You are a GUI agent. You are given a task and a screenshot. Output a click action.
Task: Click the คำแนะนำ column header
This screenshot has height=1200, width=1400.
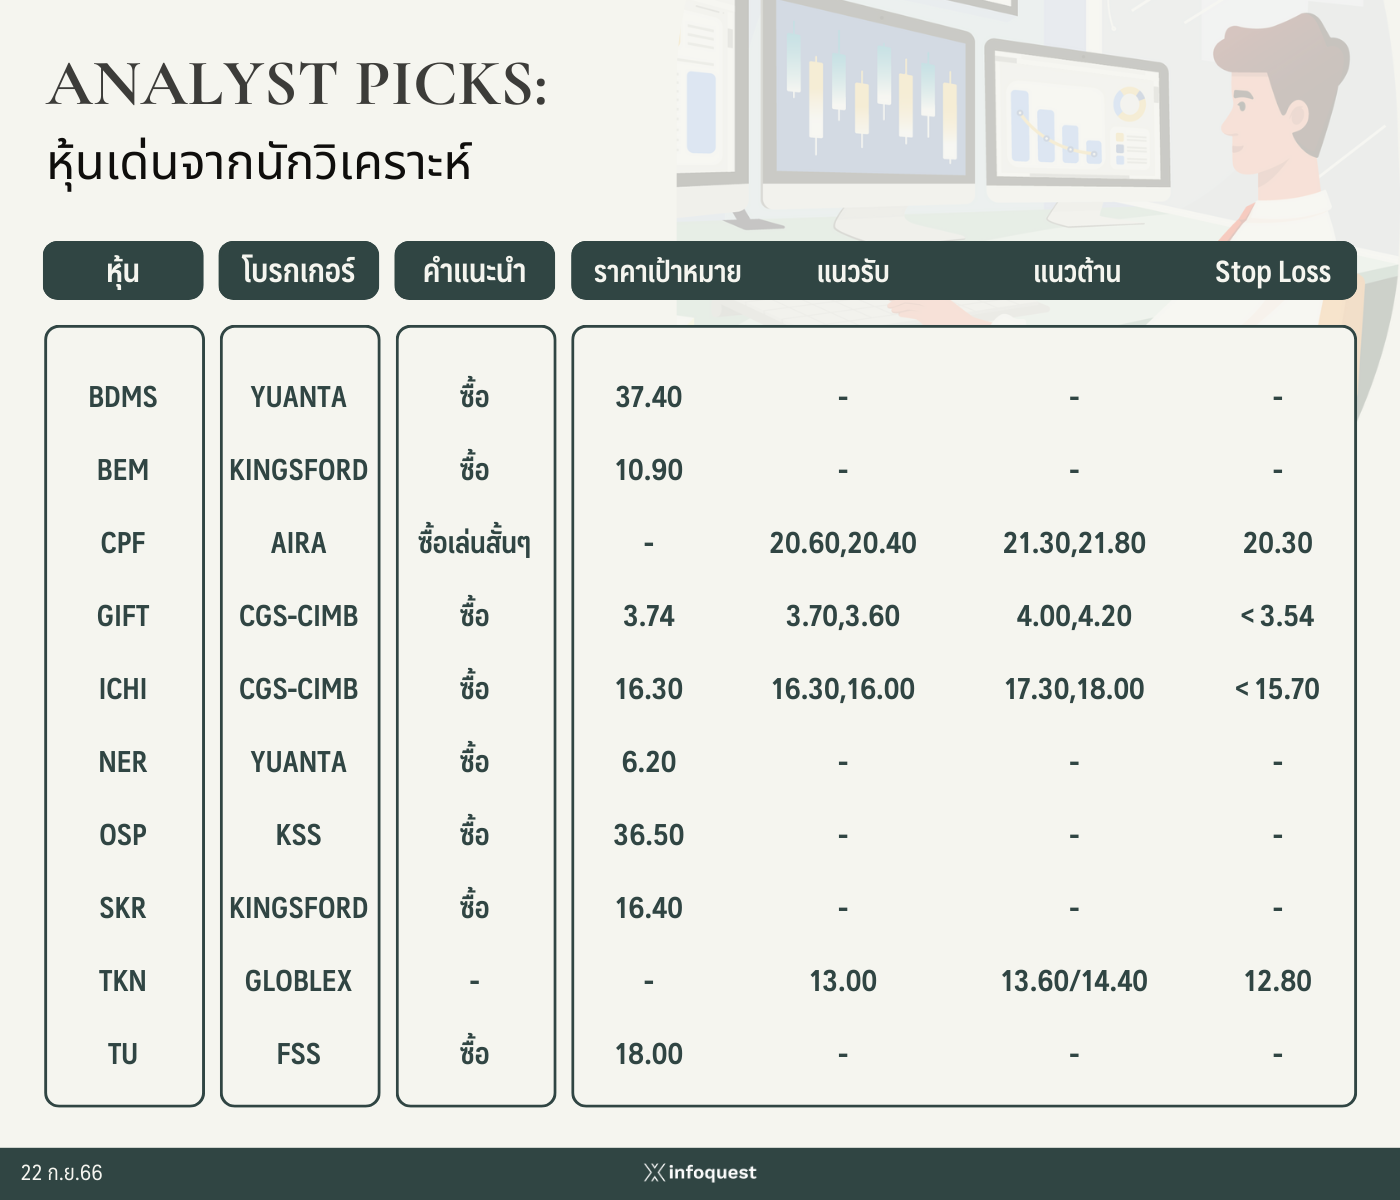[474, 270]
